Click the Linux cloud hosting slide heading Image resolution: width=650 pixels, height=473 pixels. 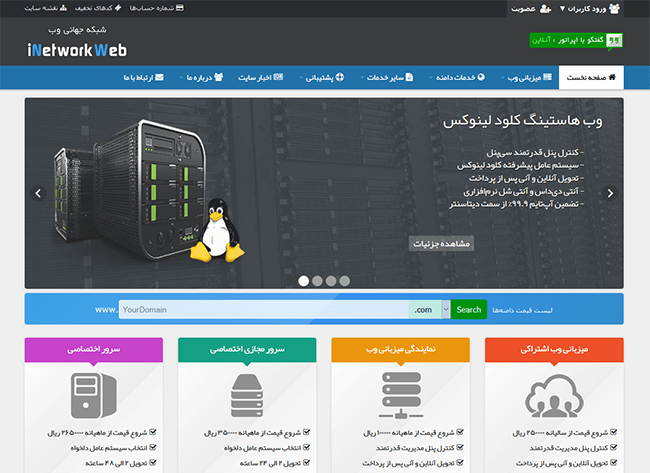tap(522, 121)
